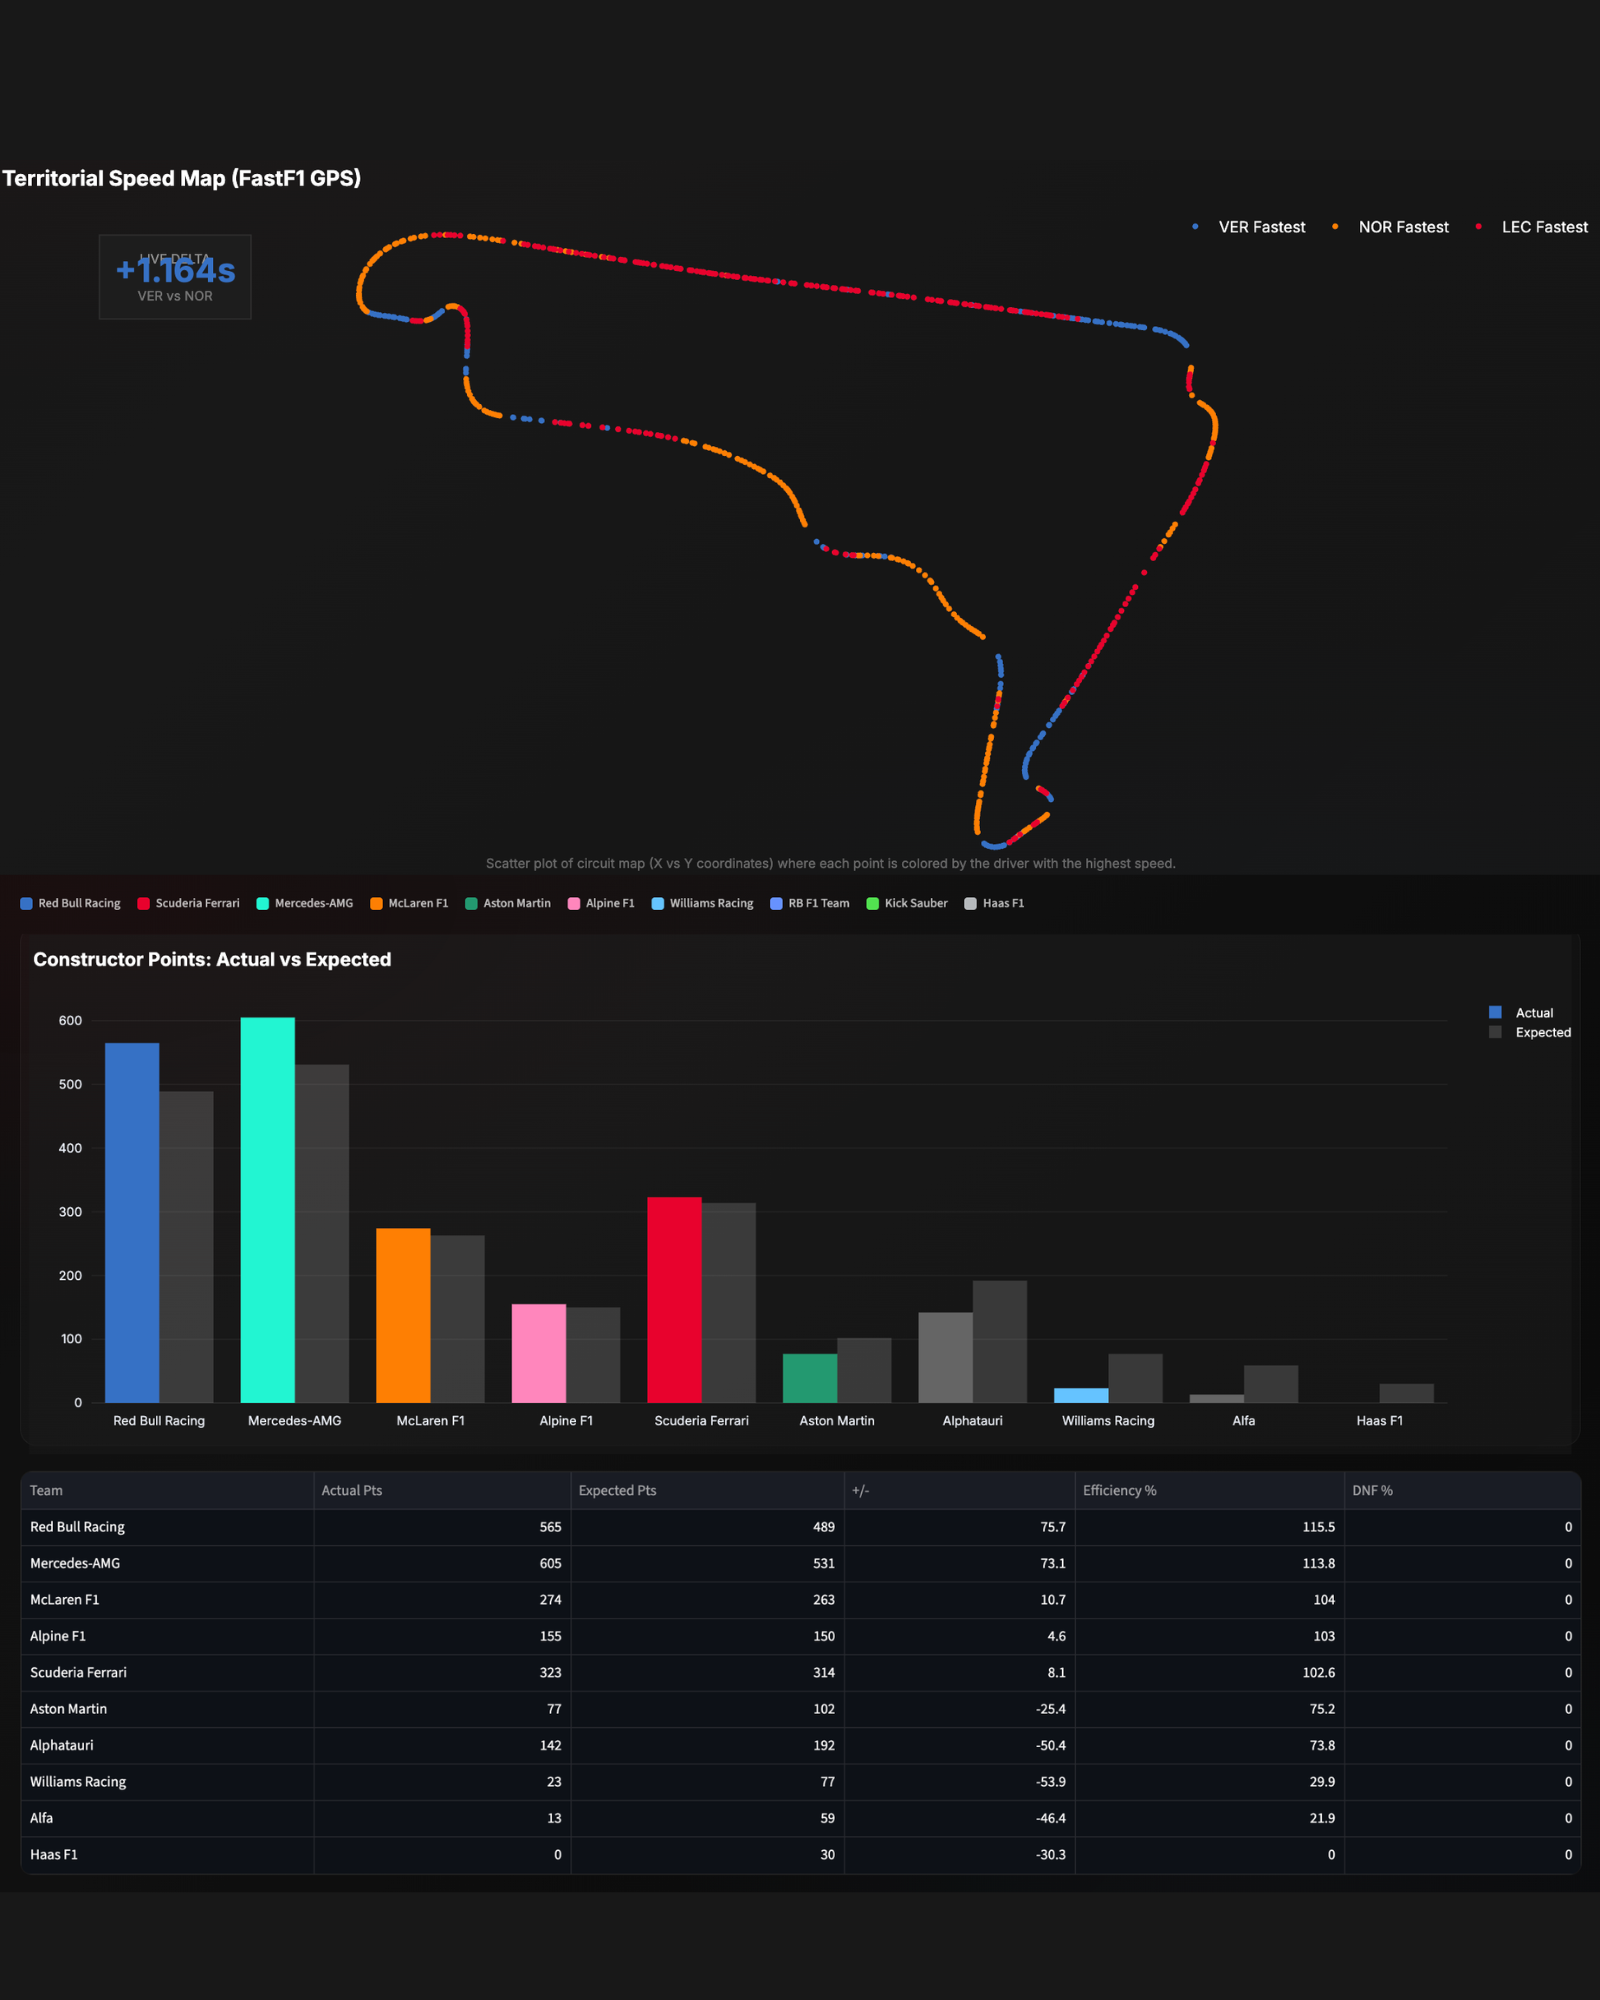Toggle the Expected series in chart legend
The height and width of the screenshot is (2000, 1600).
click(x=1530, y=1032)
